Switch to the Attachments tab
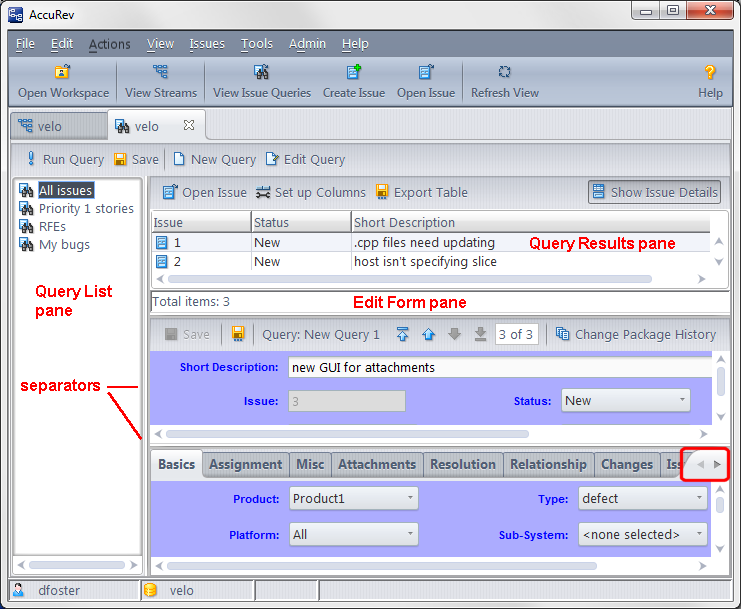The image size is (741, 609). pyautogui.click(x=376, y=464)
